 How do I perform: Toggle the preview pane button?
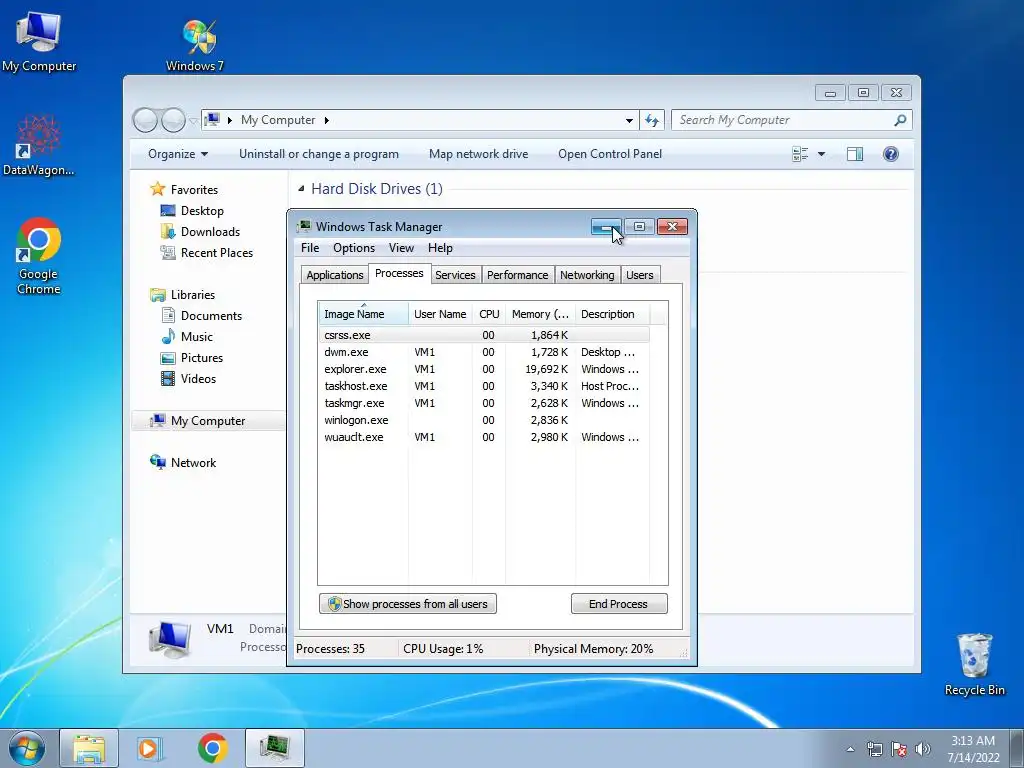tap(855, 154)
